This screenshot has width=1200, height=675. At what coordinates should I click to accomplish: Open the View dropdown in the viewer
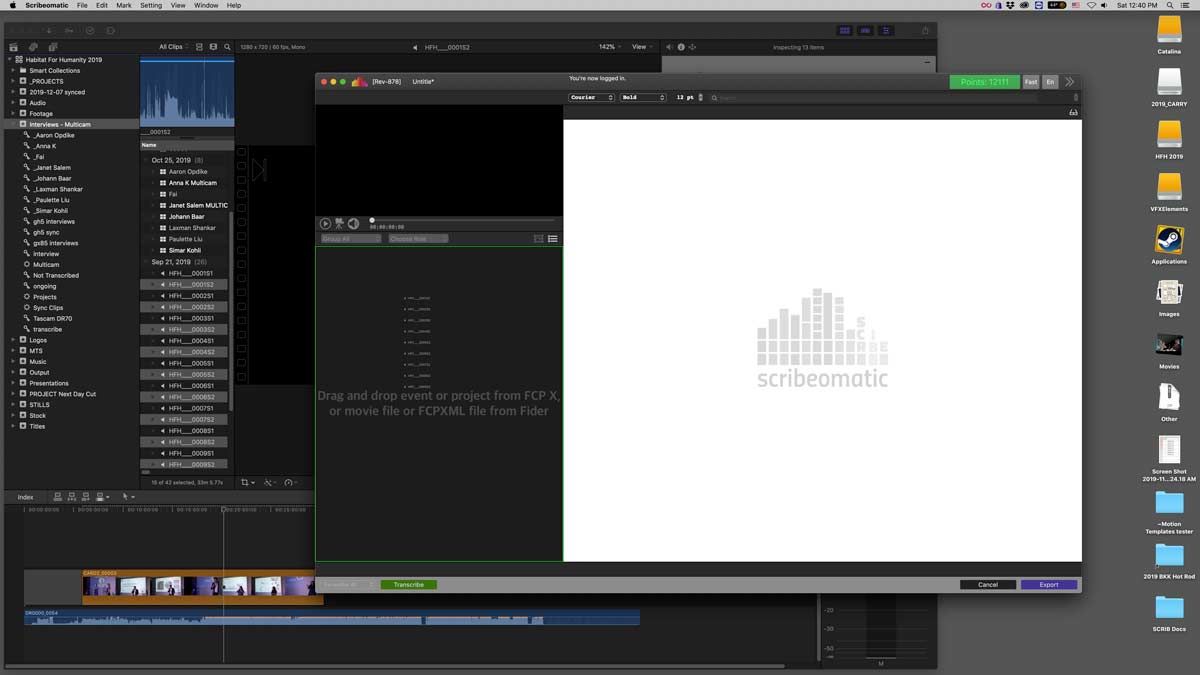click(641, 47)
